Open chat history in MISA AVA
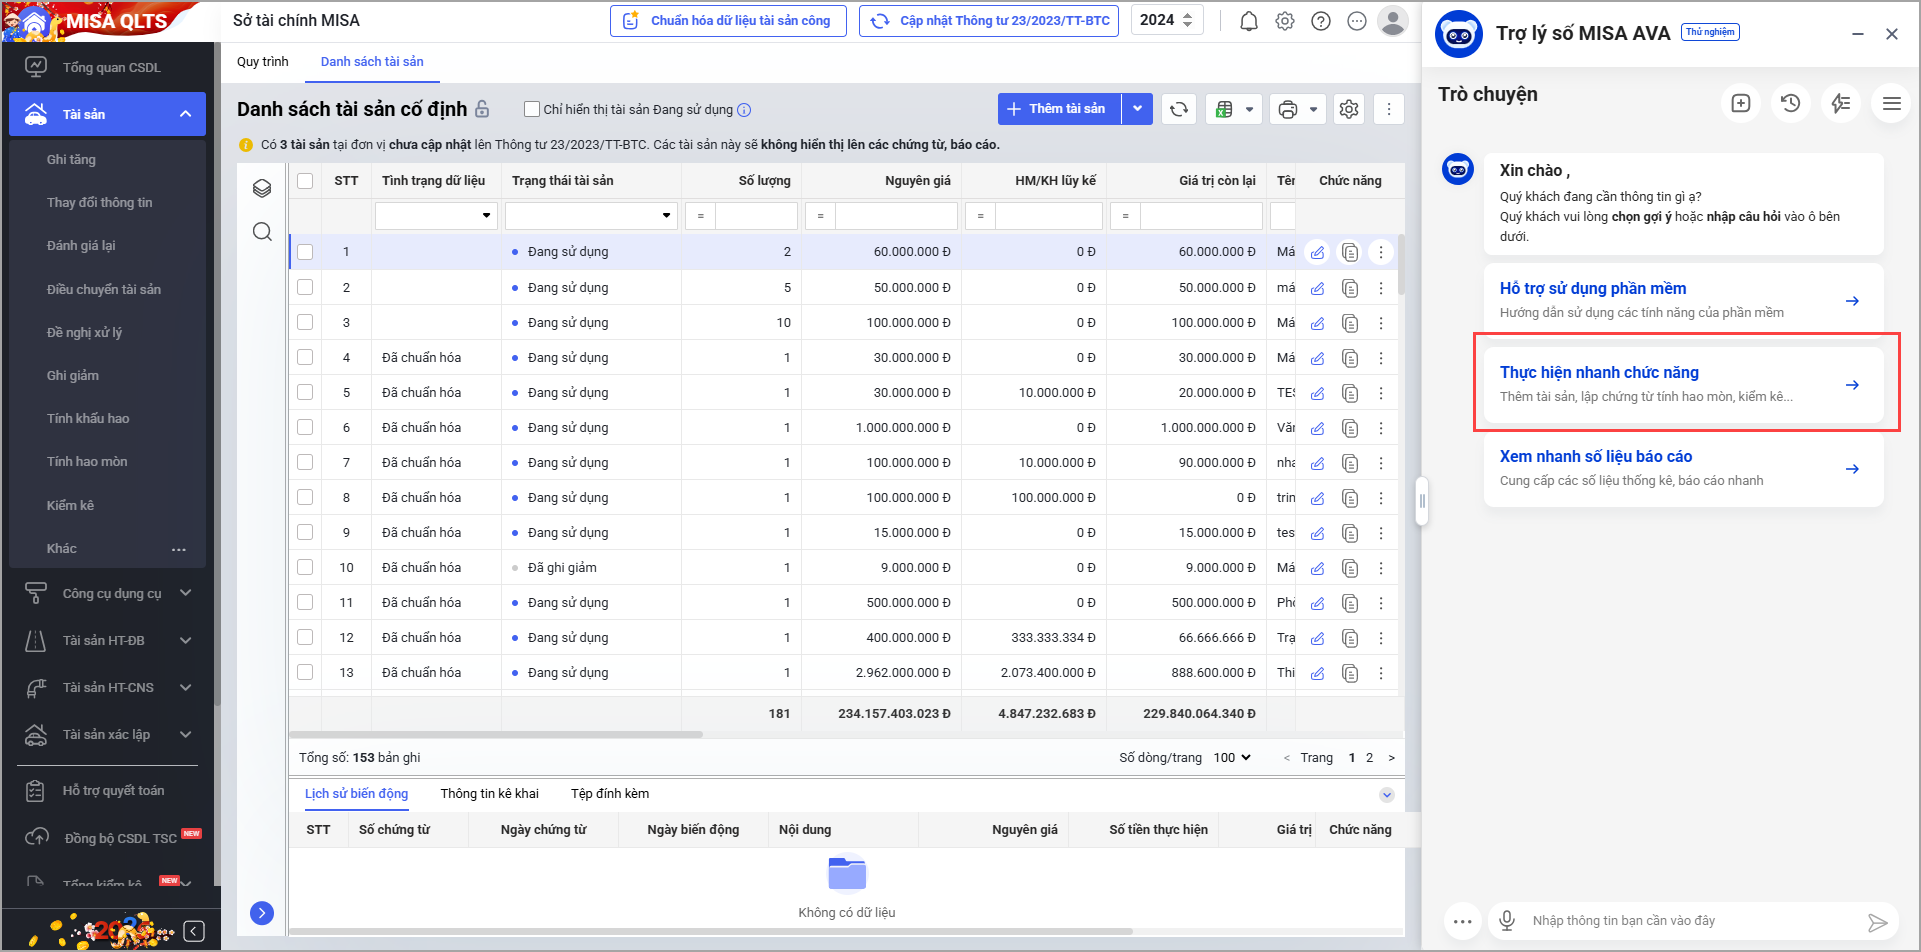Screen dimensions: 1921x952 coord(1790,103)
